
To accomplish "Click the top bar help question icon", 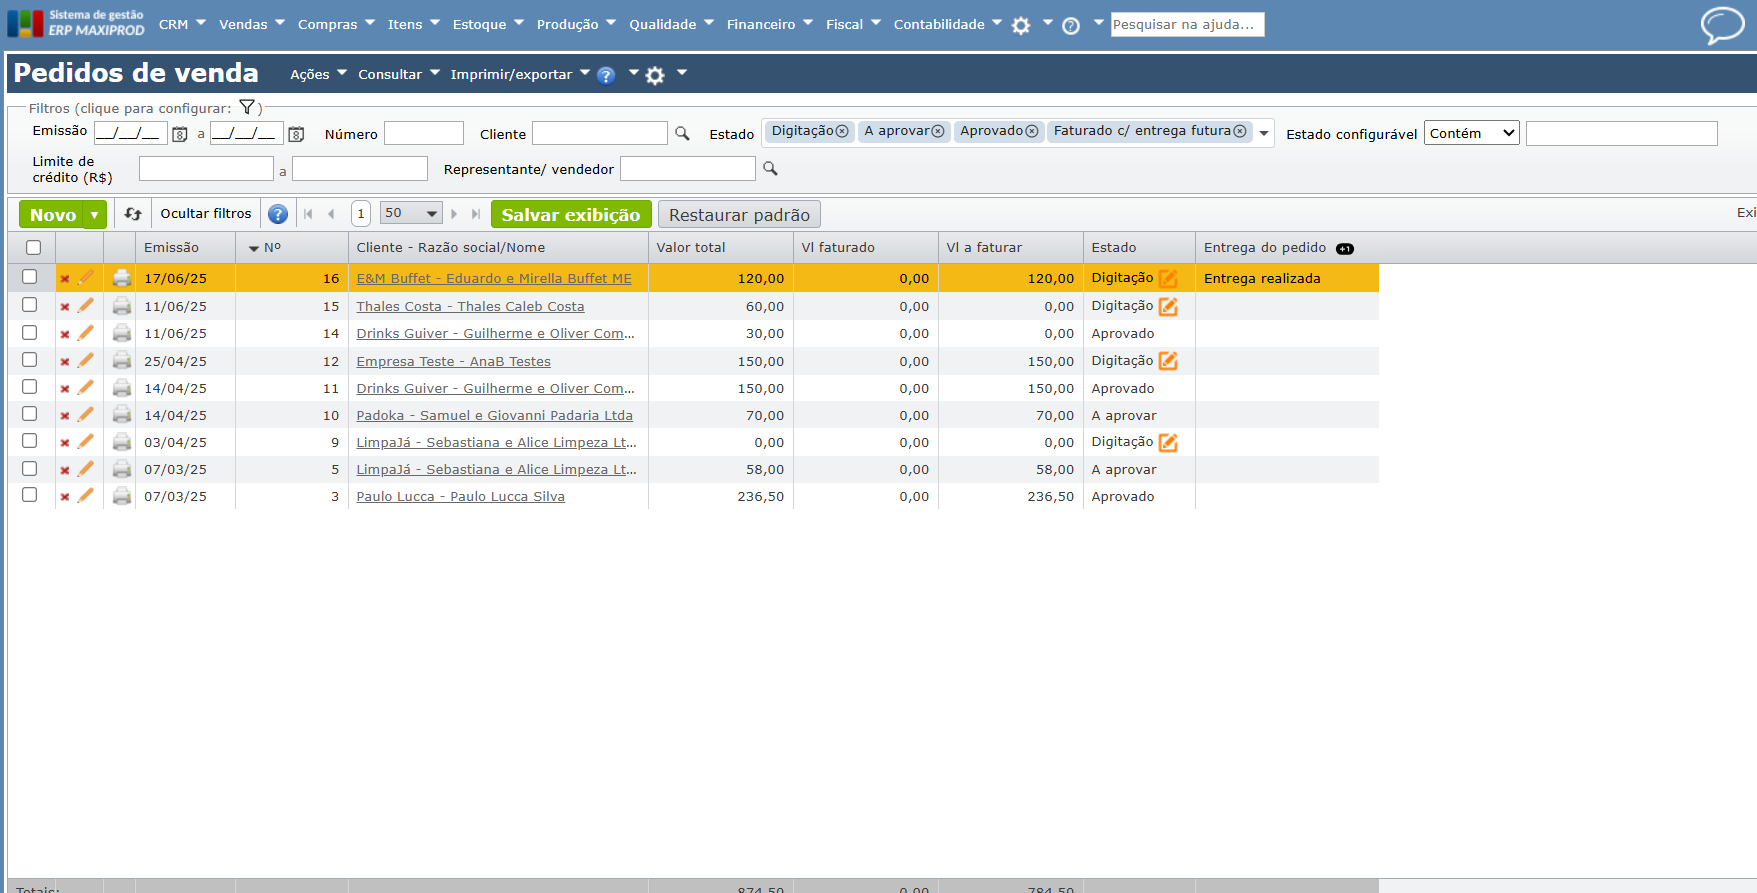I will [x=1071, y=26].
